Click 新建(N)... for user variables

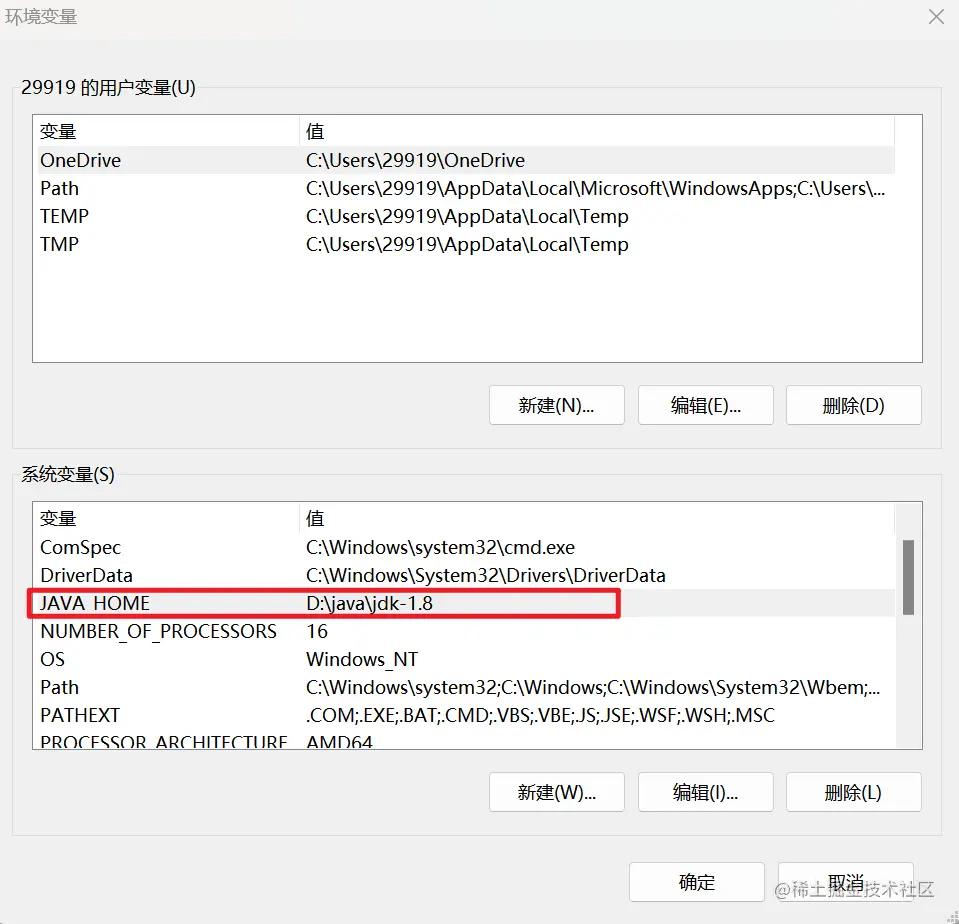[x=557, y=405]
